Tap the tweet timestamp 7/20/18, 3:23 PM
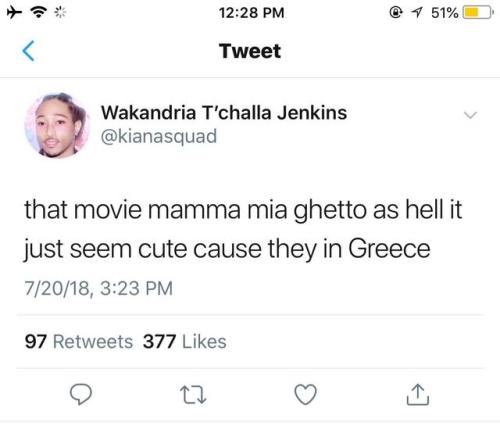Viewport: 500px width, 426px height. click(98, 288)
